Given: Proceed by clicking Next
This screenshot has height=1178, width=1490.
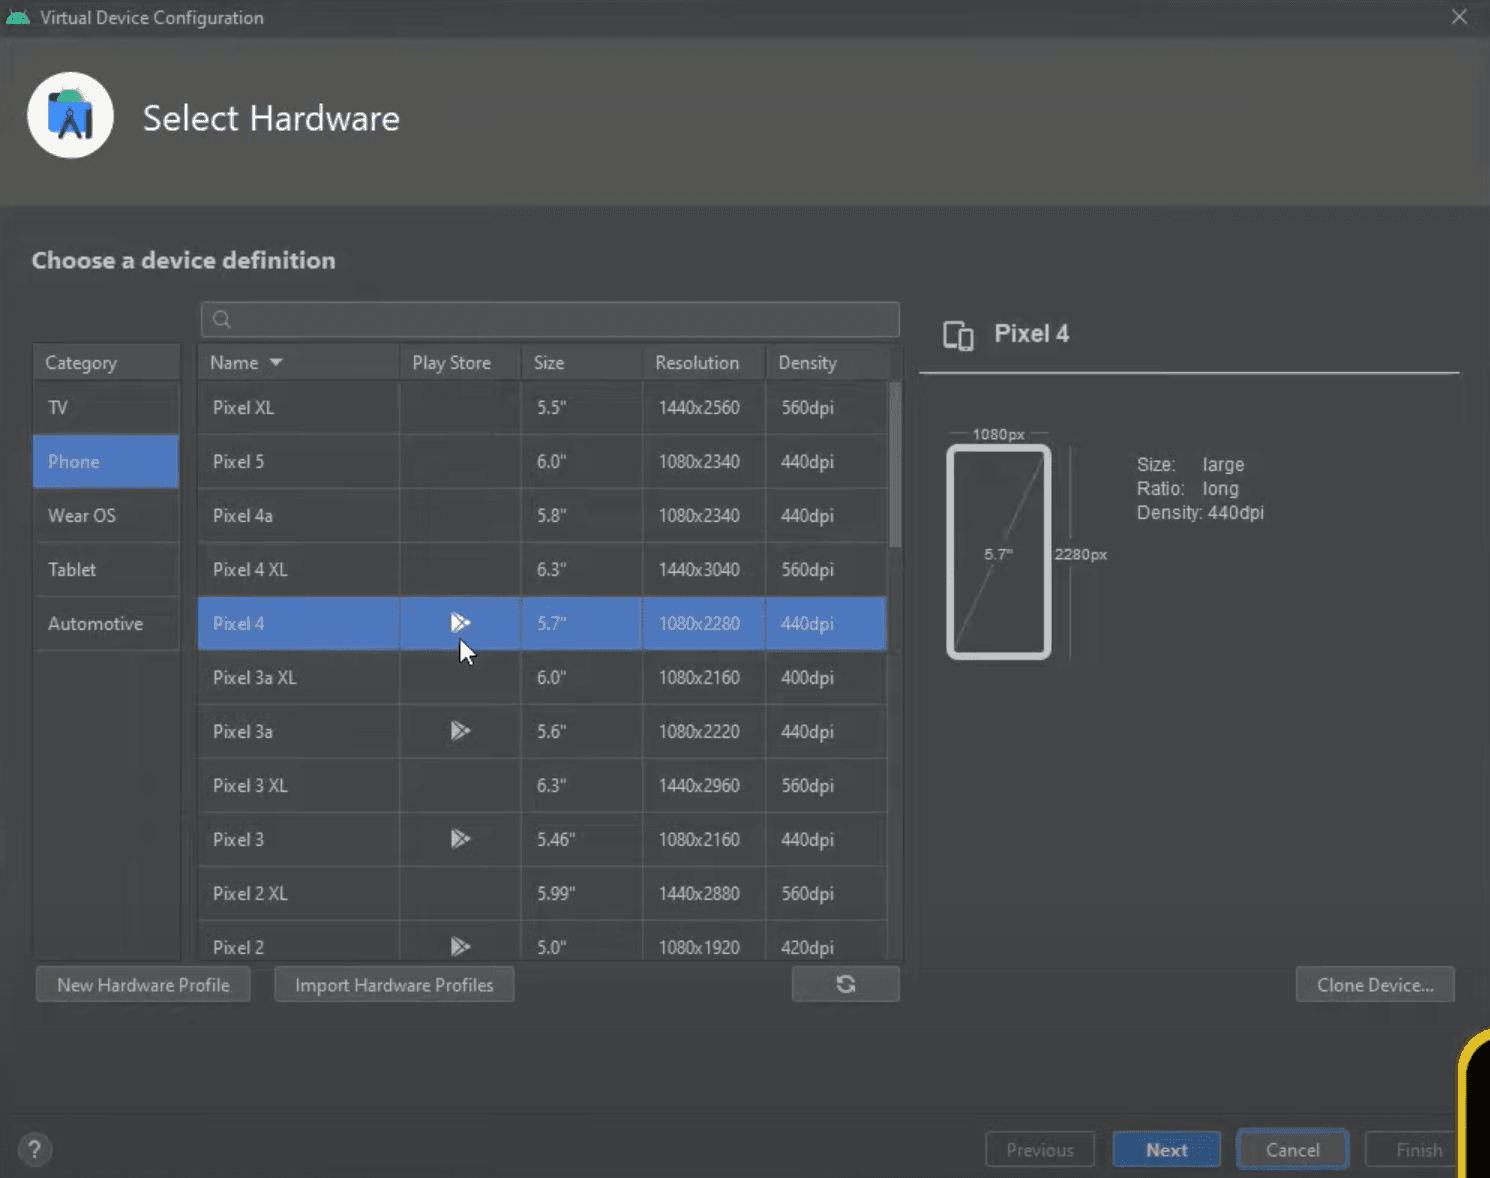Looking at the screenshot, I should pyautogui.click(x=1166, y=1149).
